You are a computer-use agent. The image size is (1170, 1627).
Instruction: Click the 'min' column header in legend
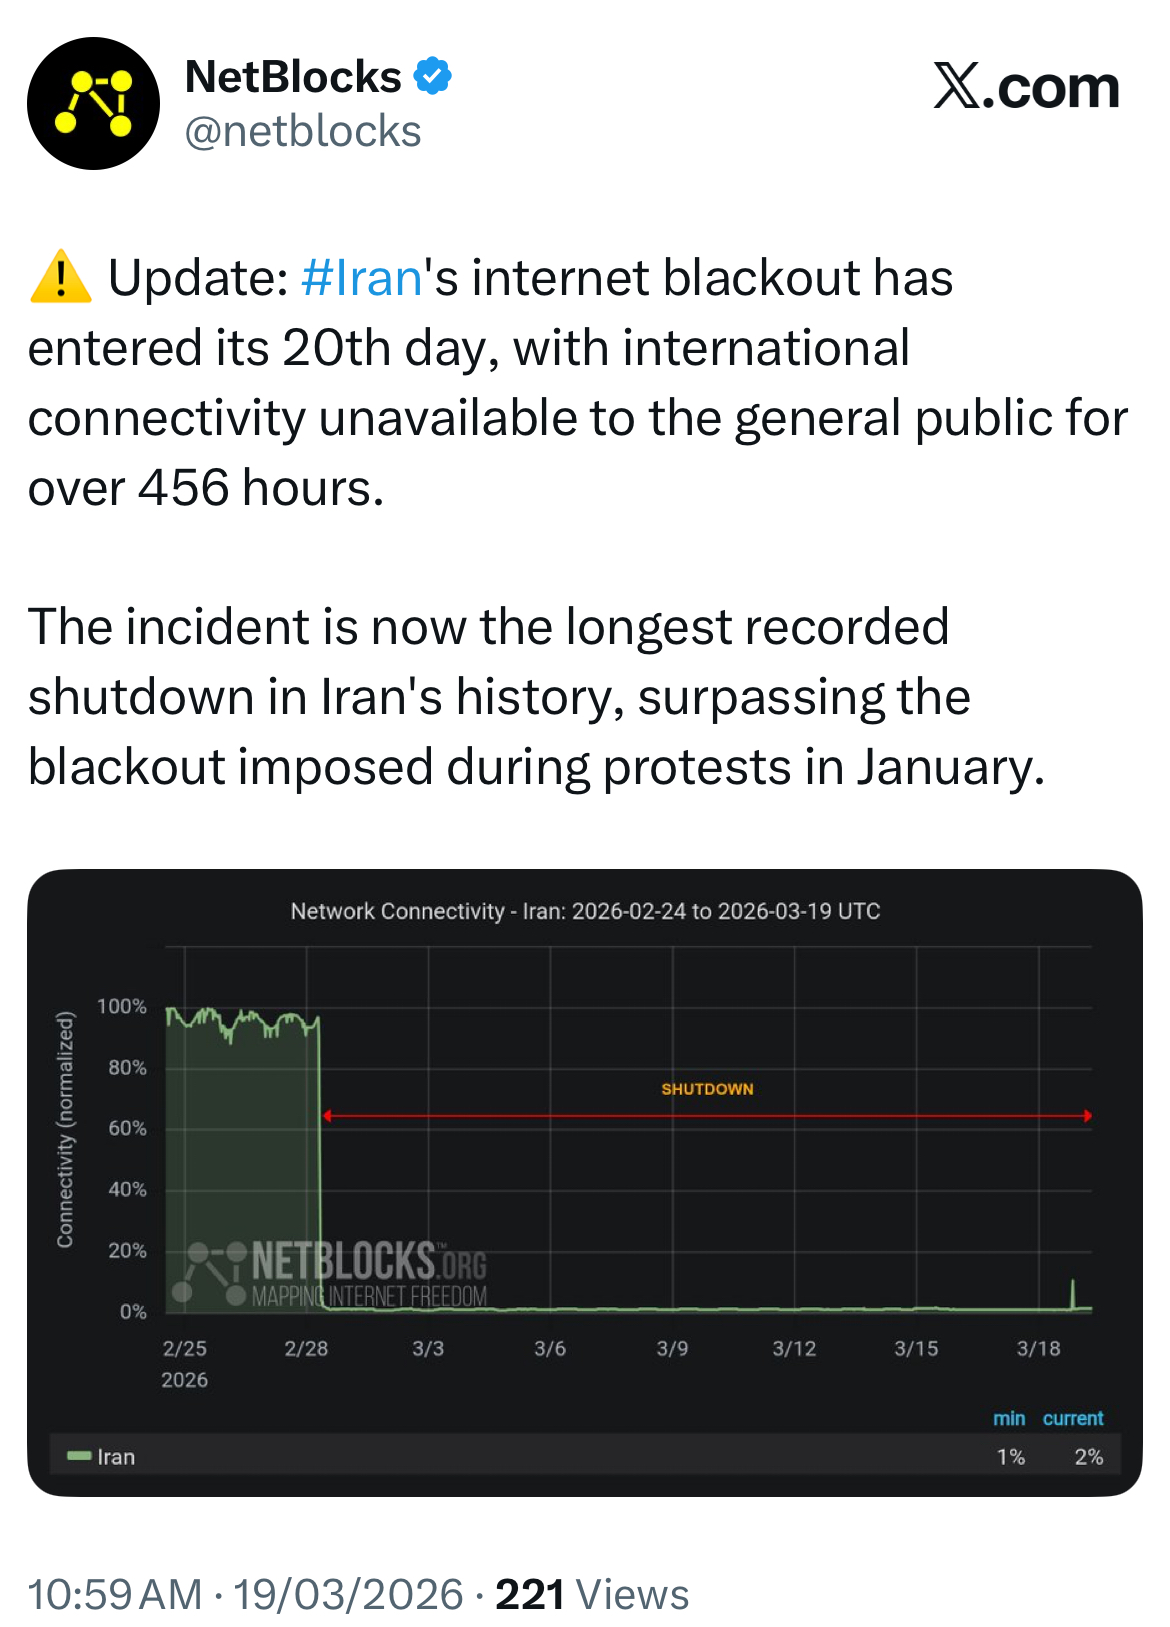1009,1418
